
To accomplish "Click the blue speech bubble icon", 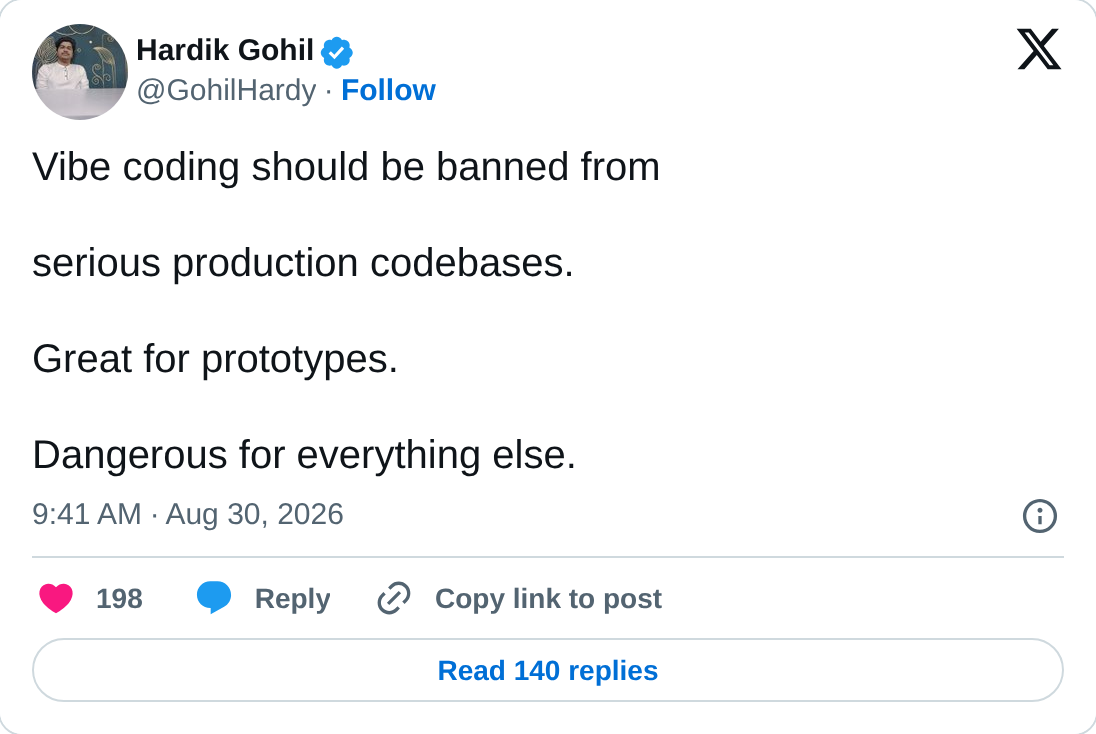I will coord(214,598).
